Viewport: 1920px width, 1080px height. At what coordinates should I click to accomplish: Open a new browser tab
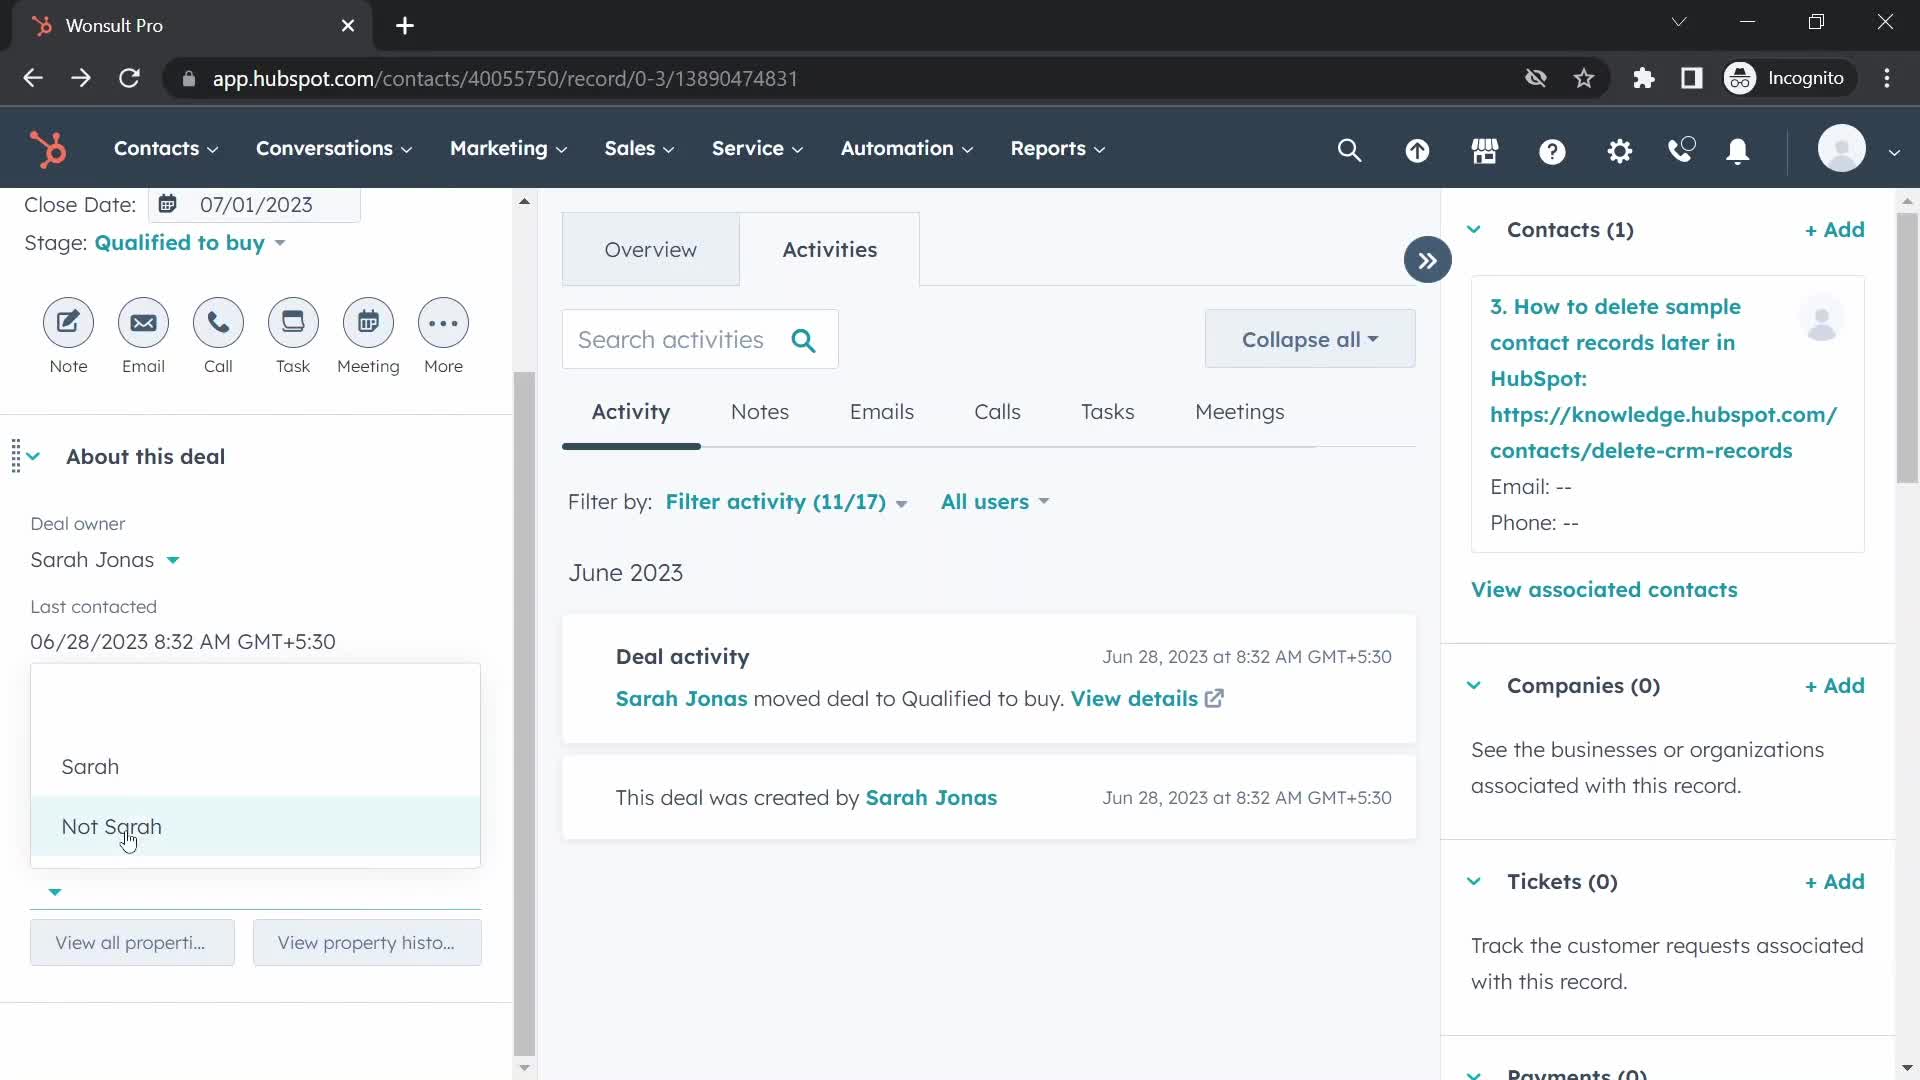tap(405, 26)
